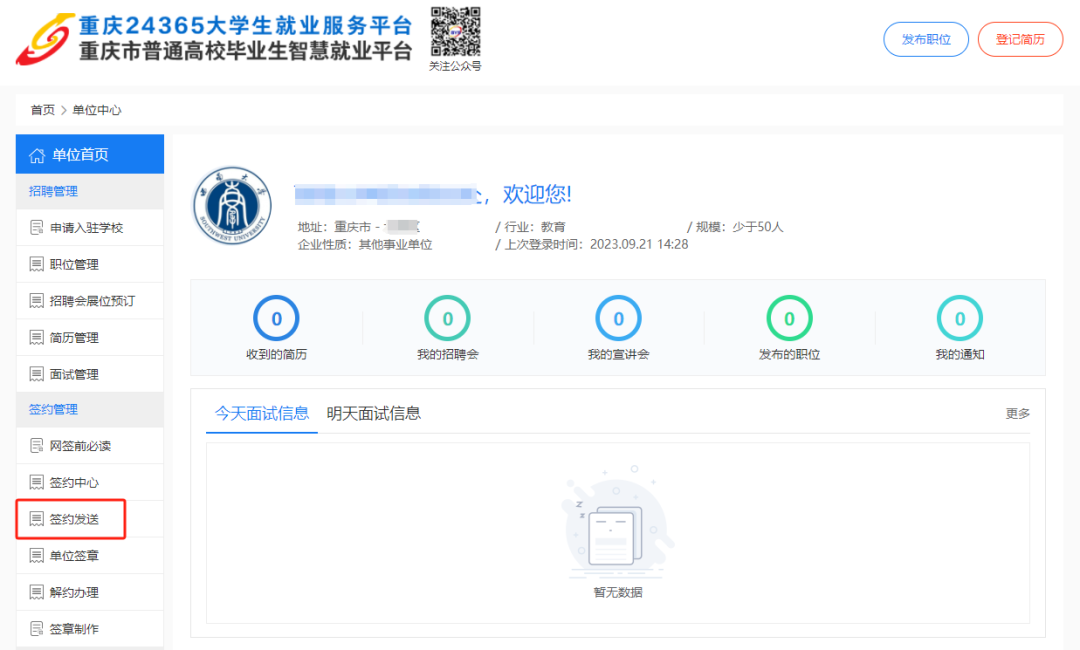Go to 首页 in the breadcrumb
The image size is (1080, 650).
click(x=42, y=110)
